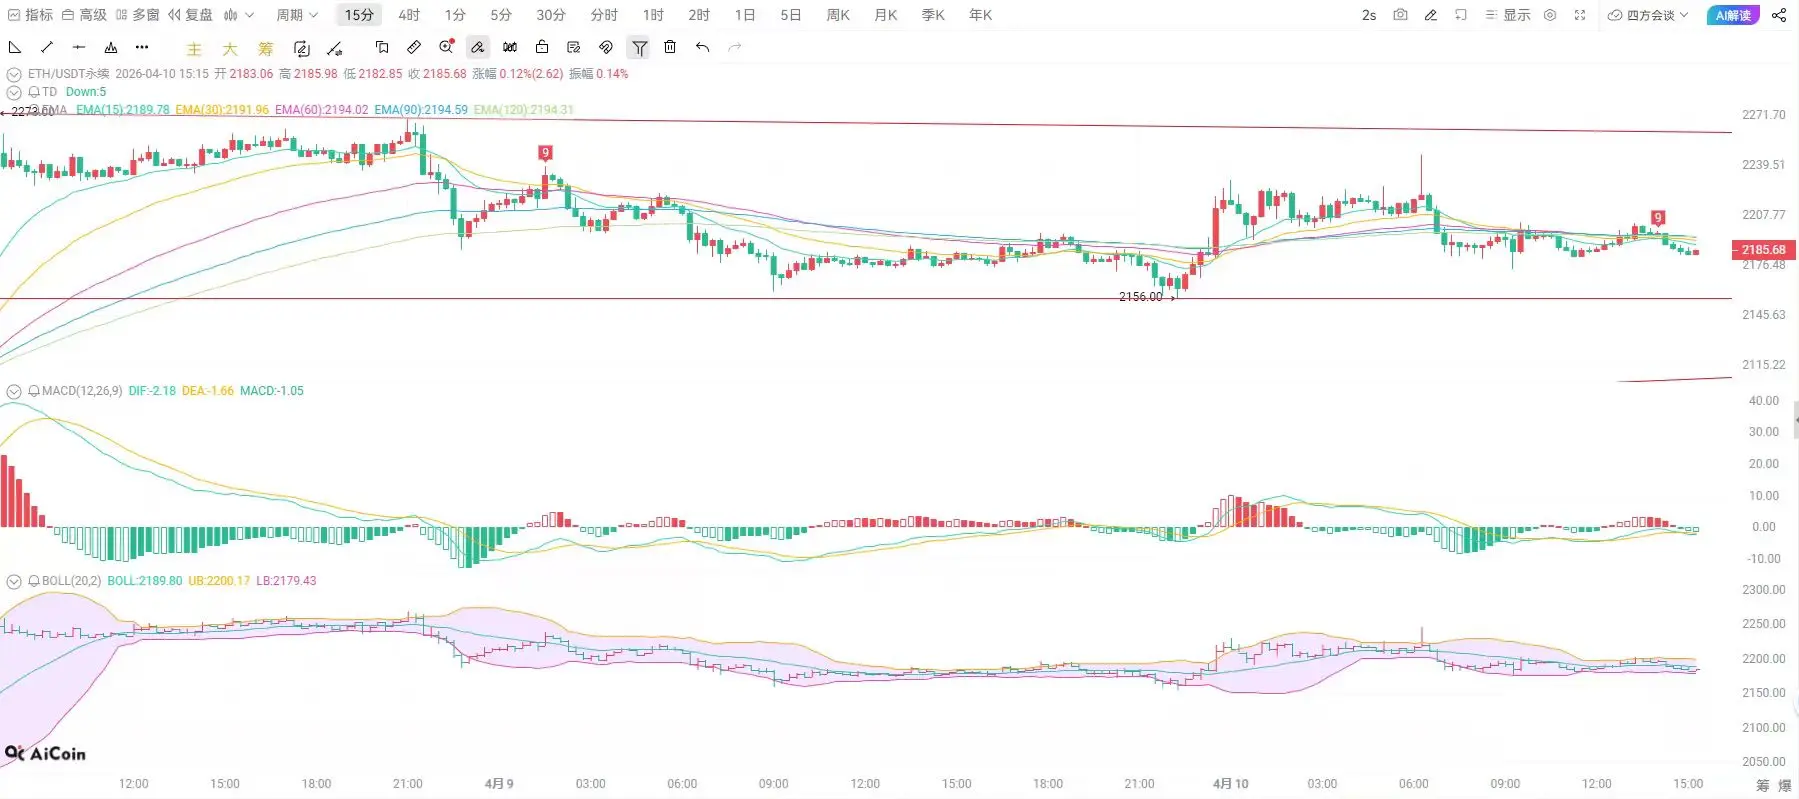This screenshot has height=799, width=1799.
Task: Take a chart snapshot with camera icon
Action: (1400, 15)
